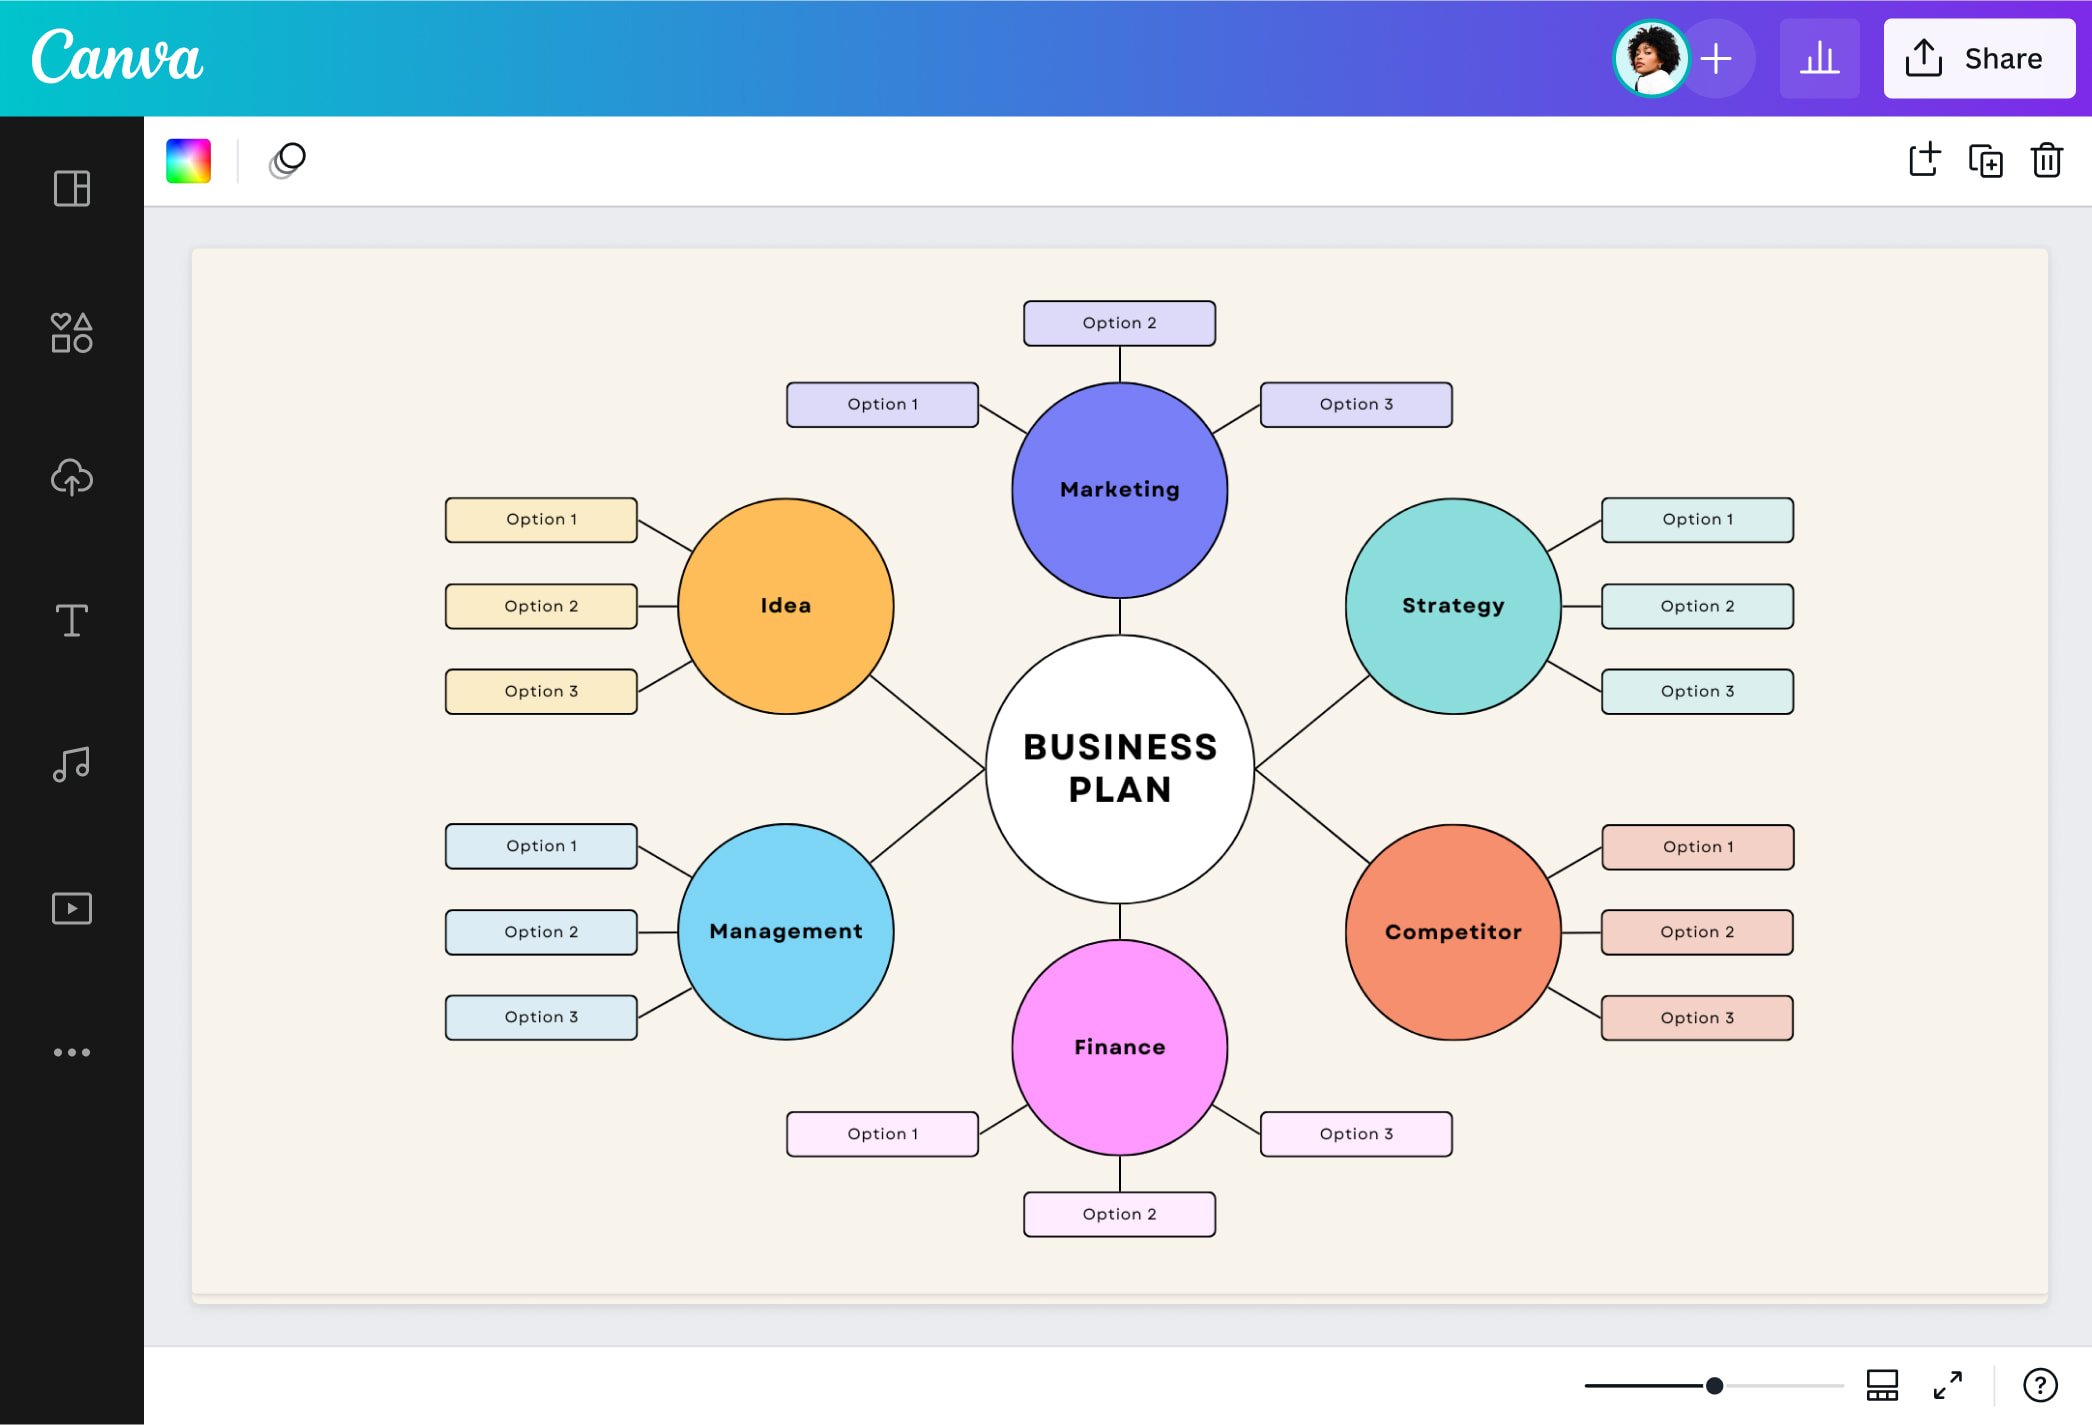2092x1425 pixels.
Task: Open the color picker swatch in the toolbar
Action: tap(189, 160)
